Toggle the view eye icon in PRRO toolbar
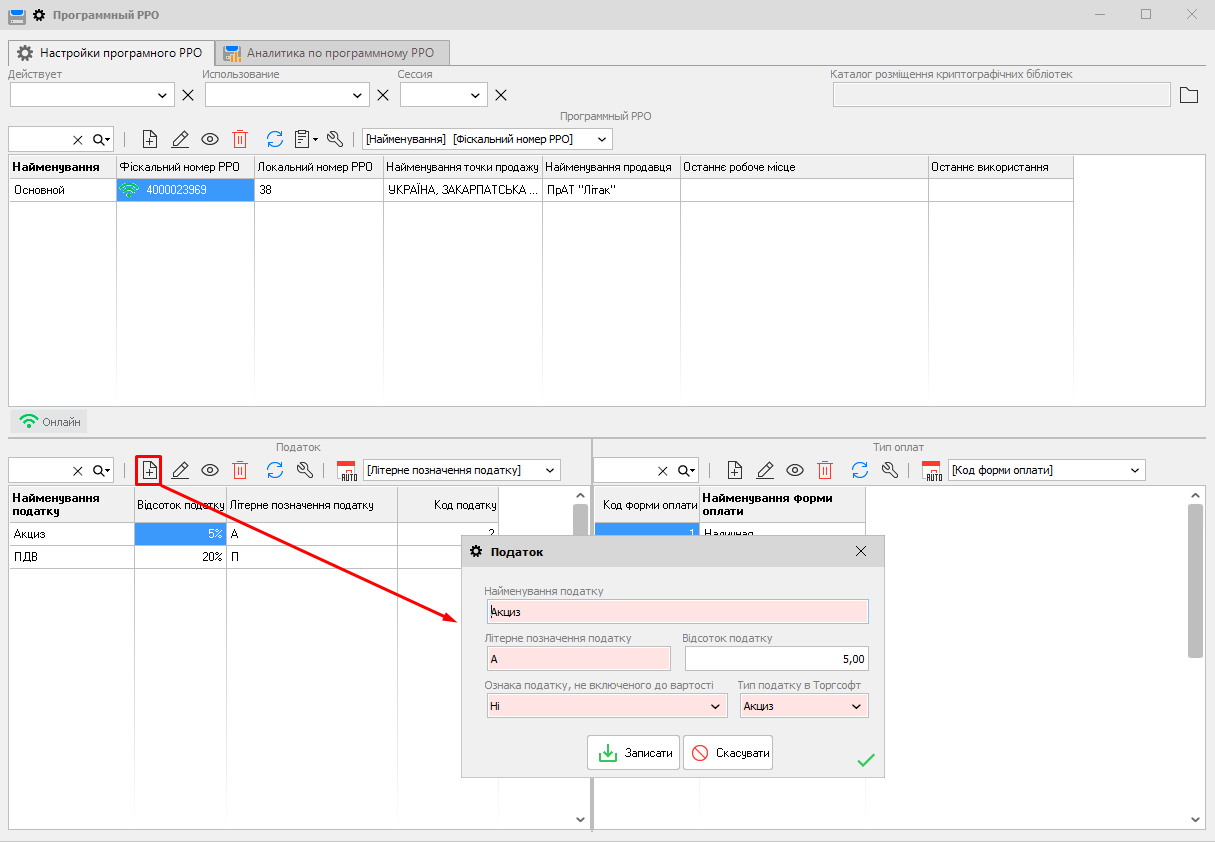The height and width of the screenshot is (842, 1215). [210, 139]
